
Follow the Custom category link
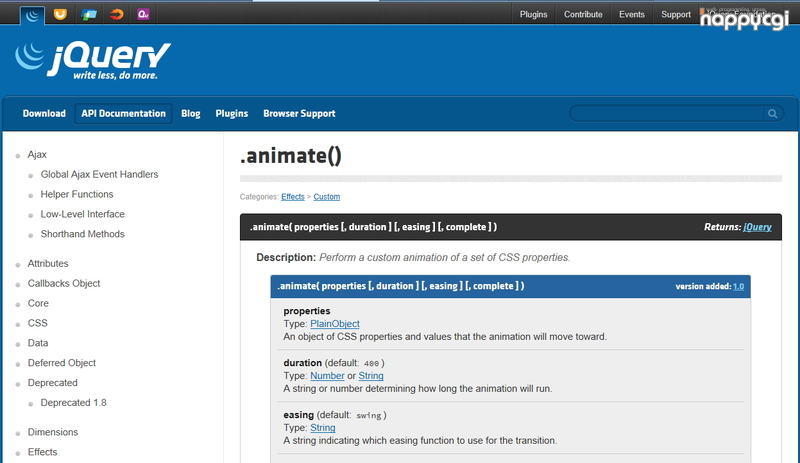(x=327, y=197)
